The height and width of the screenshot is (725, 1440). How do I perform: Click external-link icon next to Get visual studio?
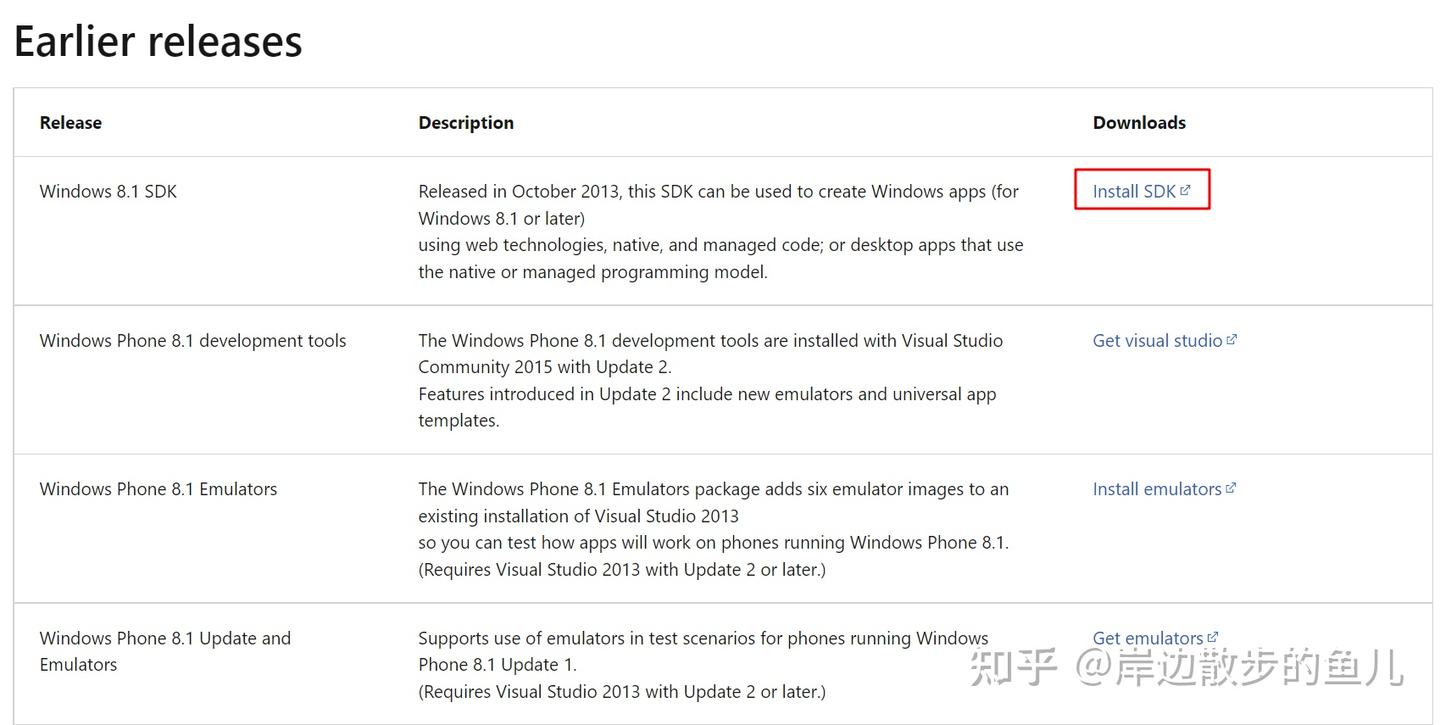(1232, 339)
